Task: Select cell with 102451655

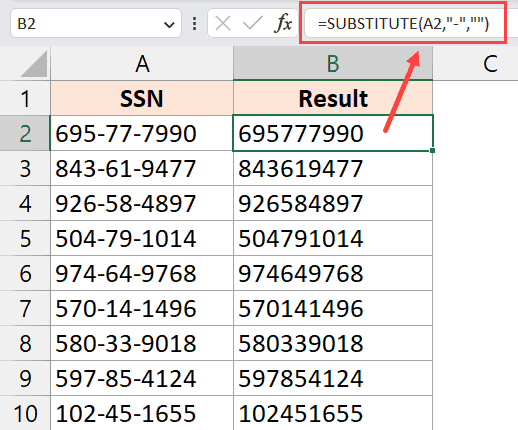Action: click(x=333, y=413)
